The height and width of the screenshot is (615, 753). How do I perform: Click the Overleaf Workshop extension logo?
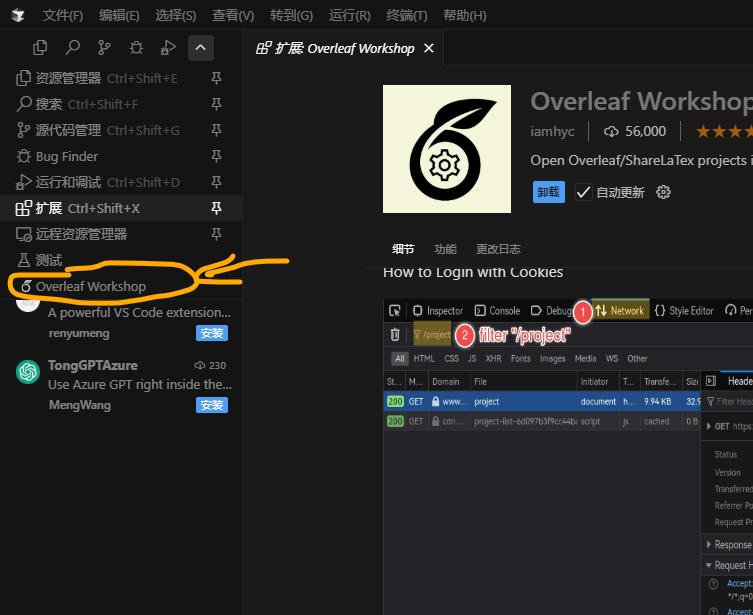[447, 149]
